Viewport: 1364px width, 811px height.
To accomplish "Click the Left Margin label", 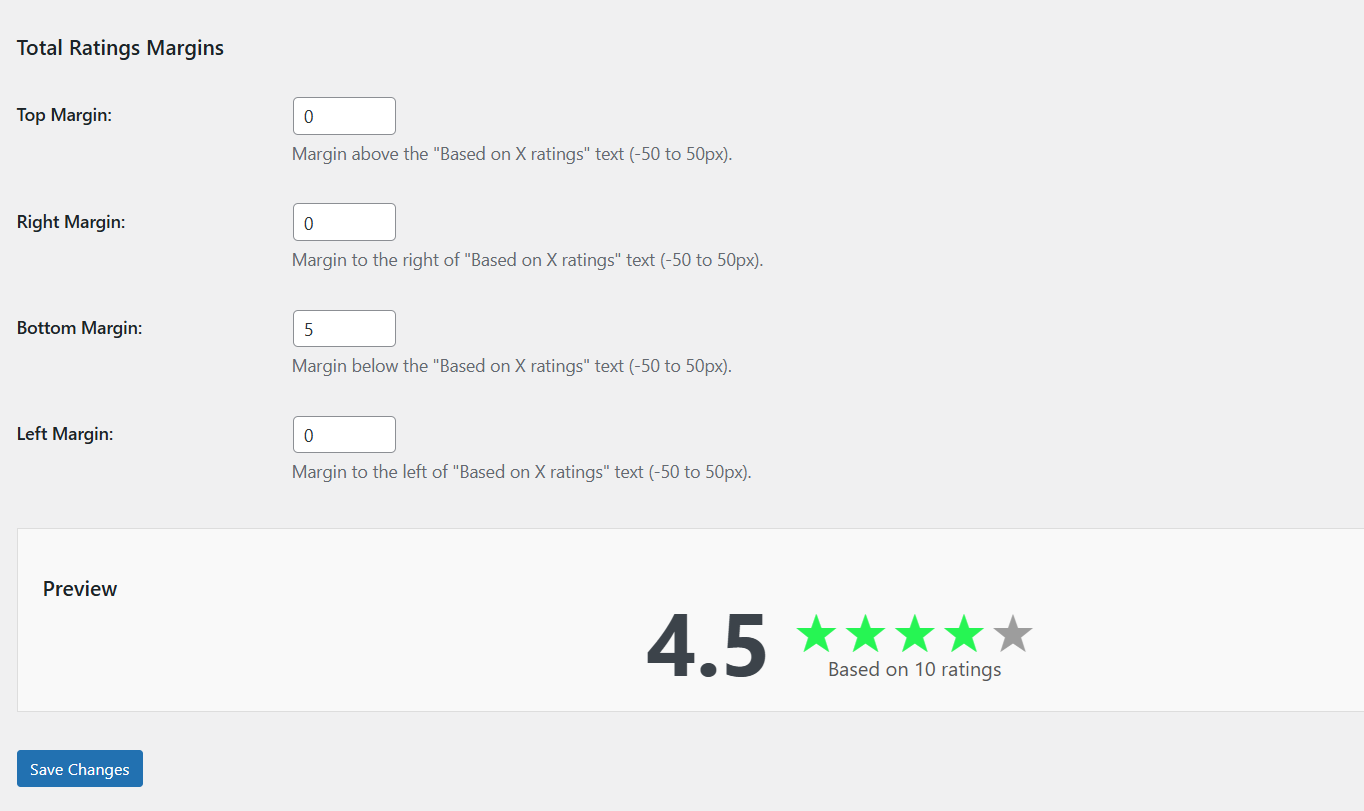I will 65,434.
